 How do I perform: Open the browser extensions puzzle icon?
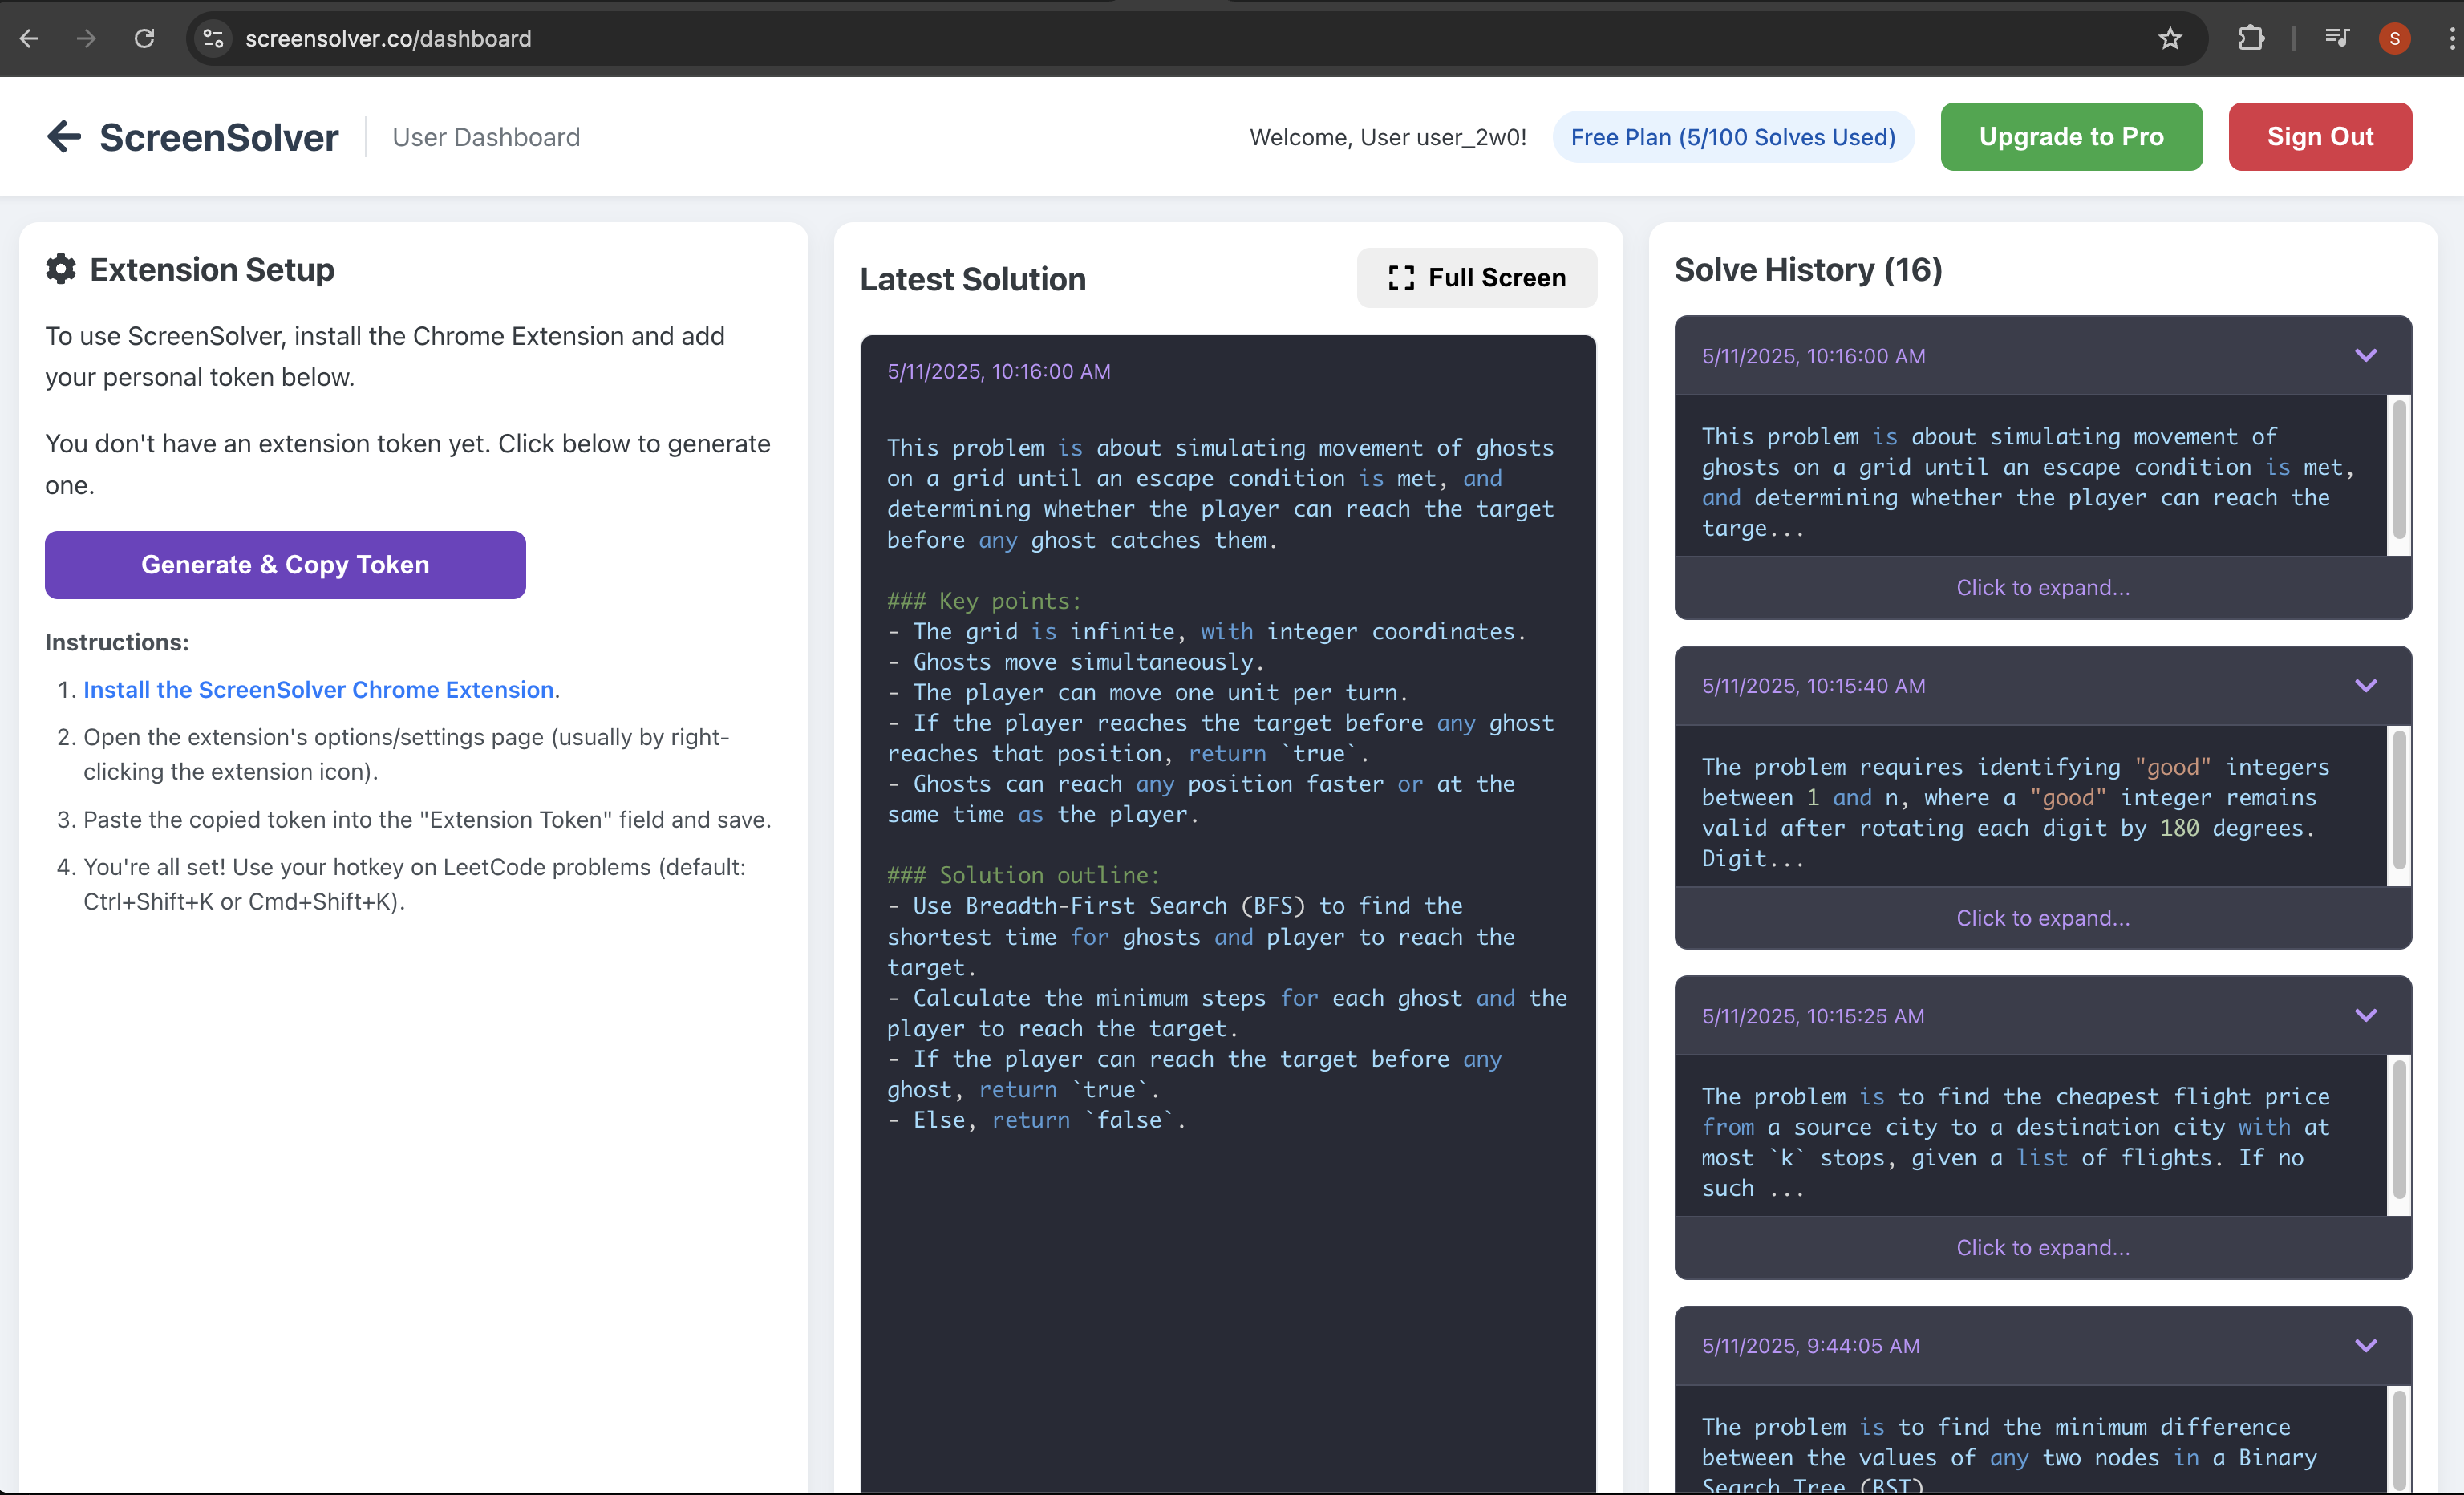[2251, 38]
